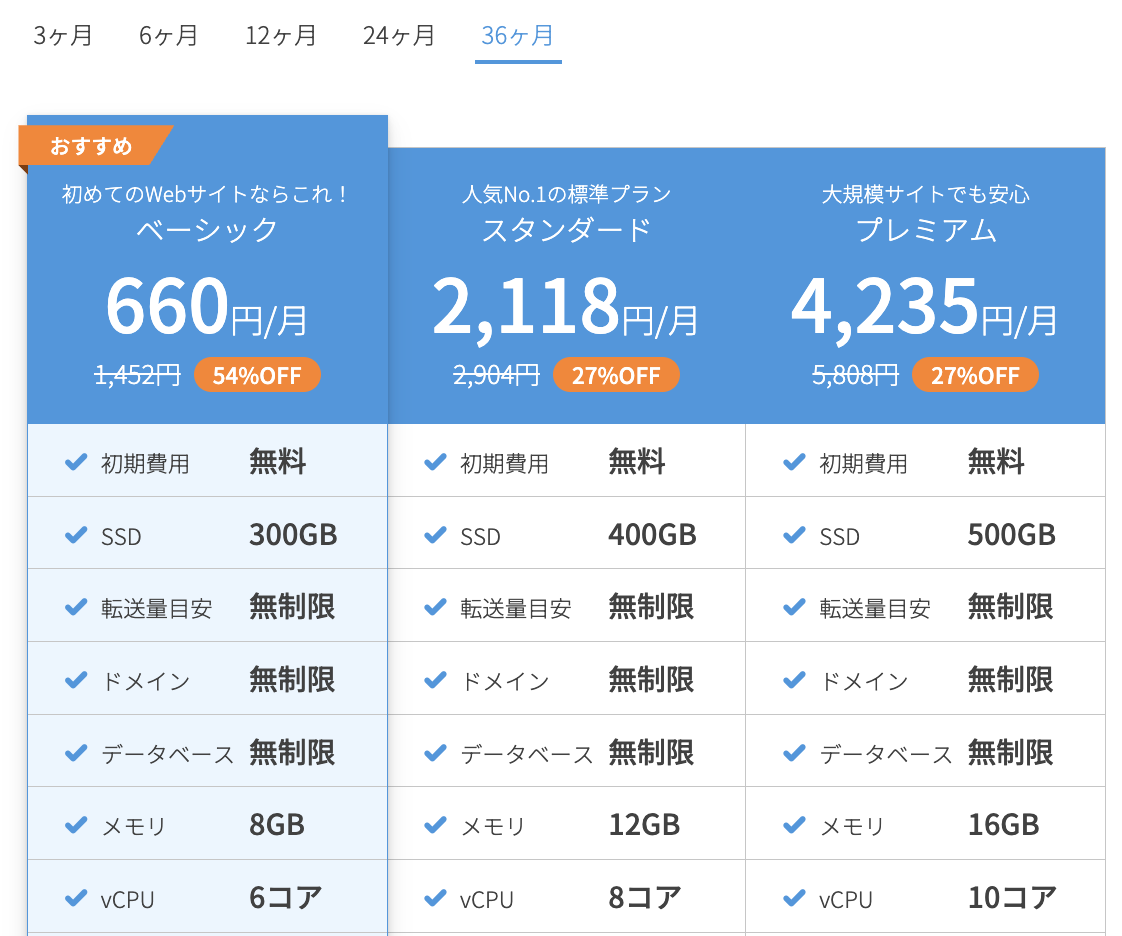Click Premium plan ドメイン checkmark icon
The image size is (1122, 936).
pyautogui.click(x=794, y=680)
